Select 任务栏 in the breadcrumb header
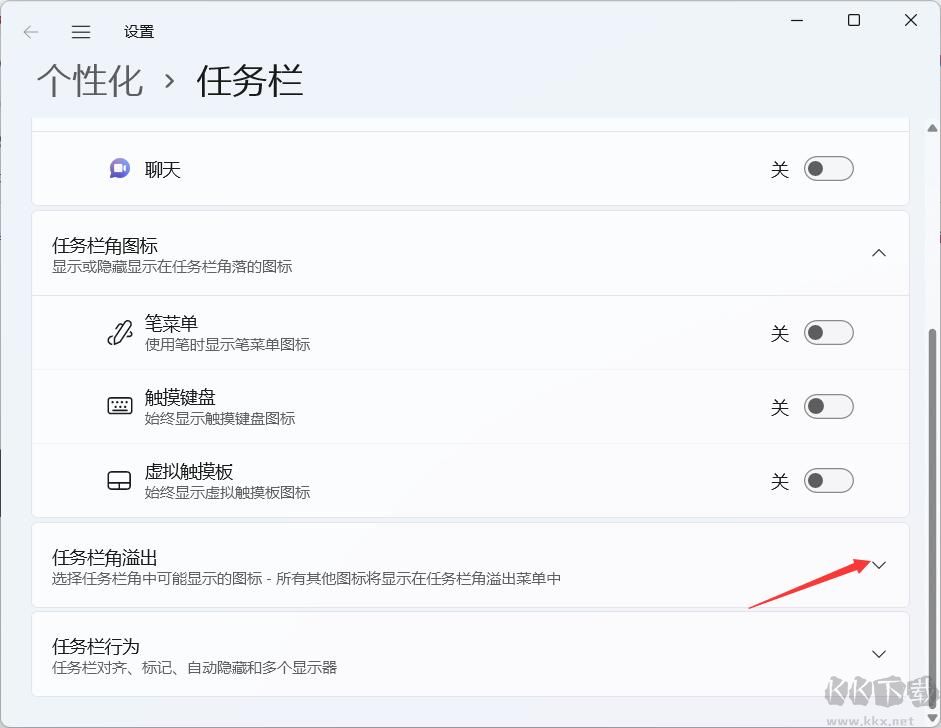This screenshot has width=941, height=728. pyautogui.click(x=249, y=80)
